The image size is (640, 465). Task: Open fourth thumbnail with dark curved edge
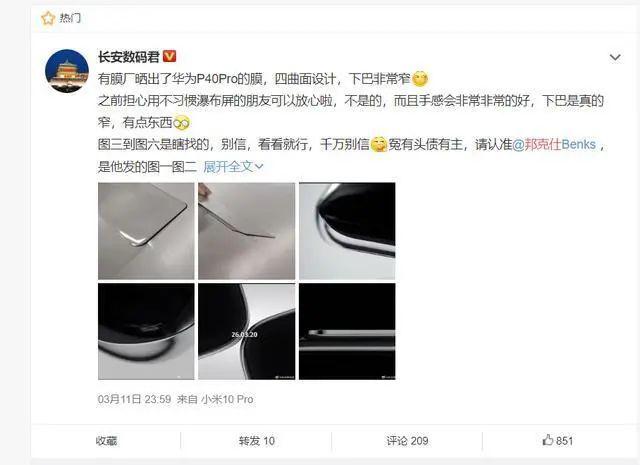coord(146,332)
